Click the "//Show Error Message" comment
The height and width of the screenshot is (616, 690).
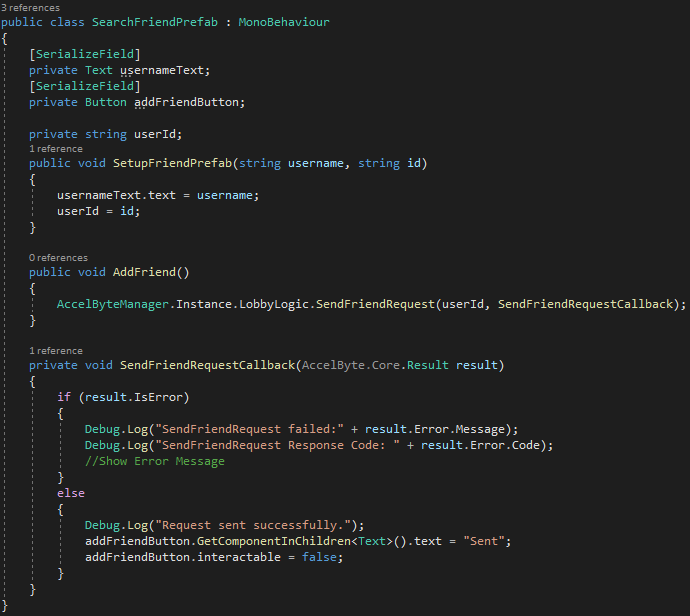coord(155,461)
